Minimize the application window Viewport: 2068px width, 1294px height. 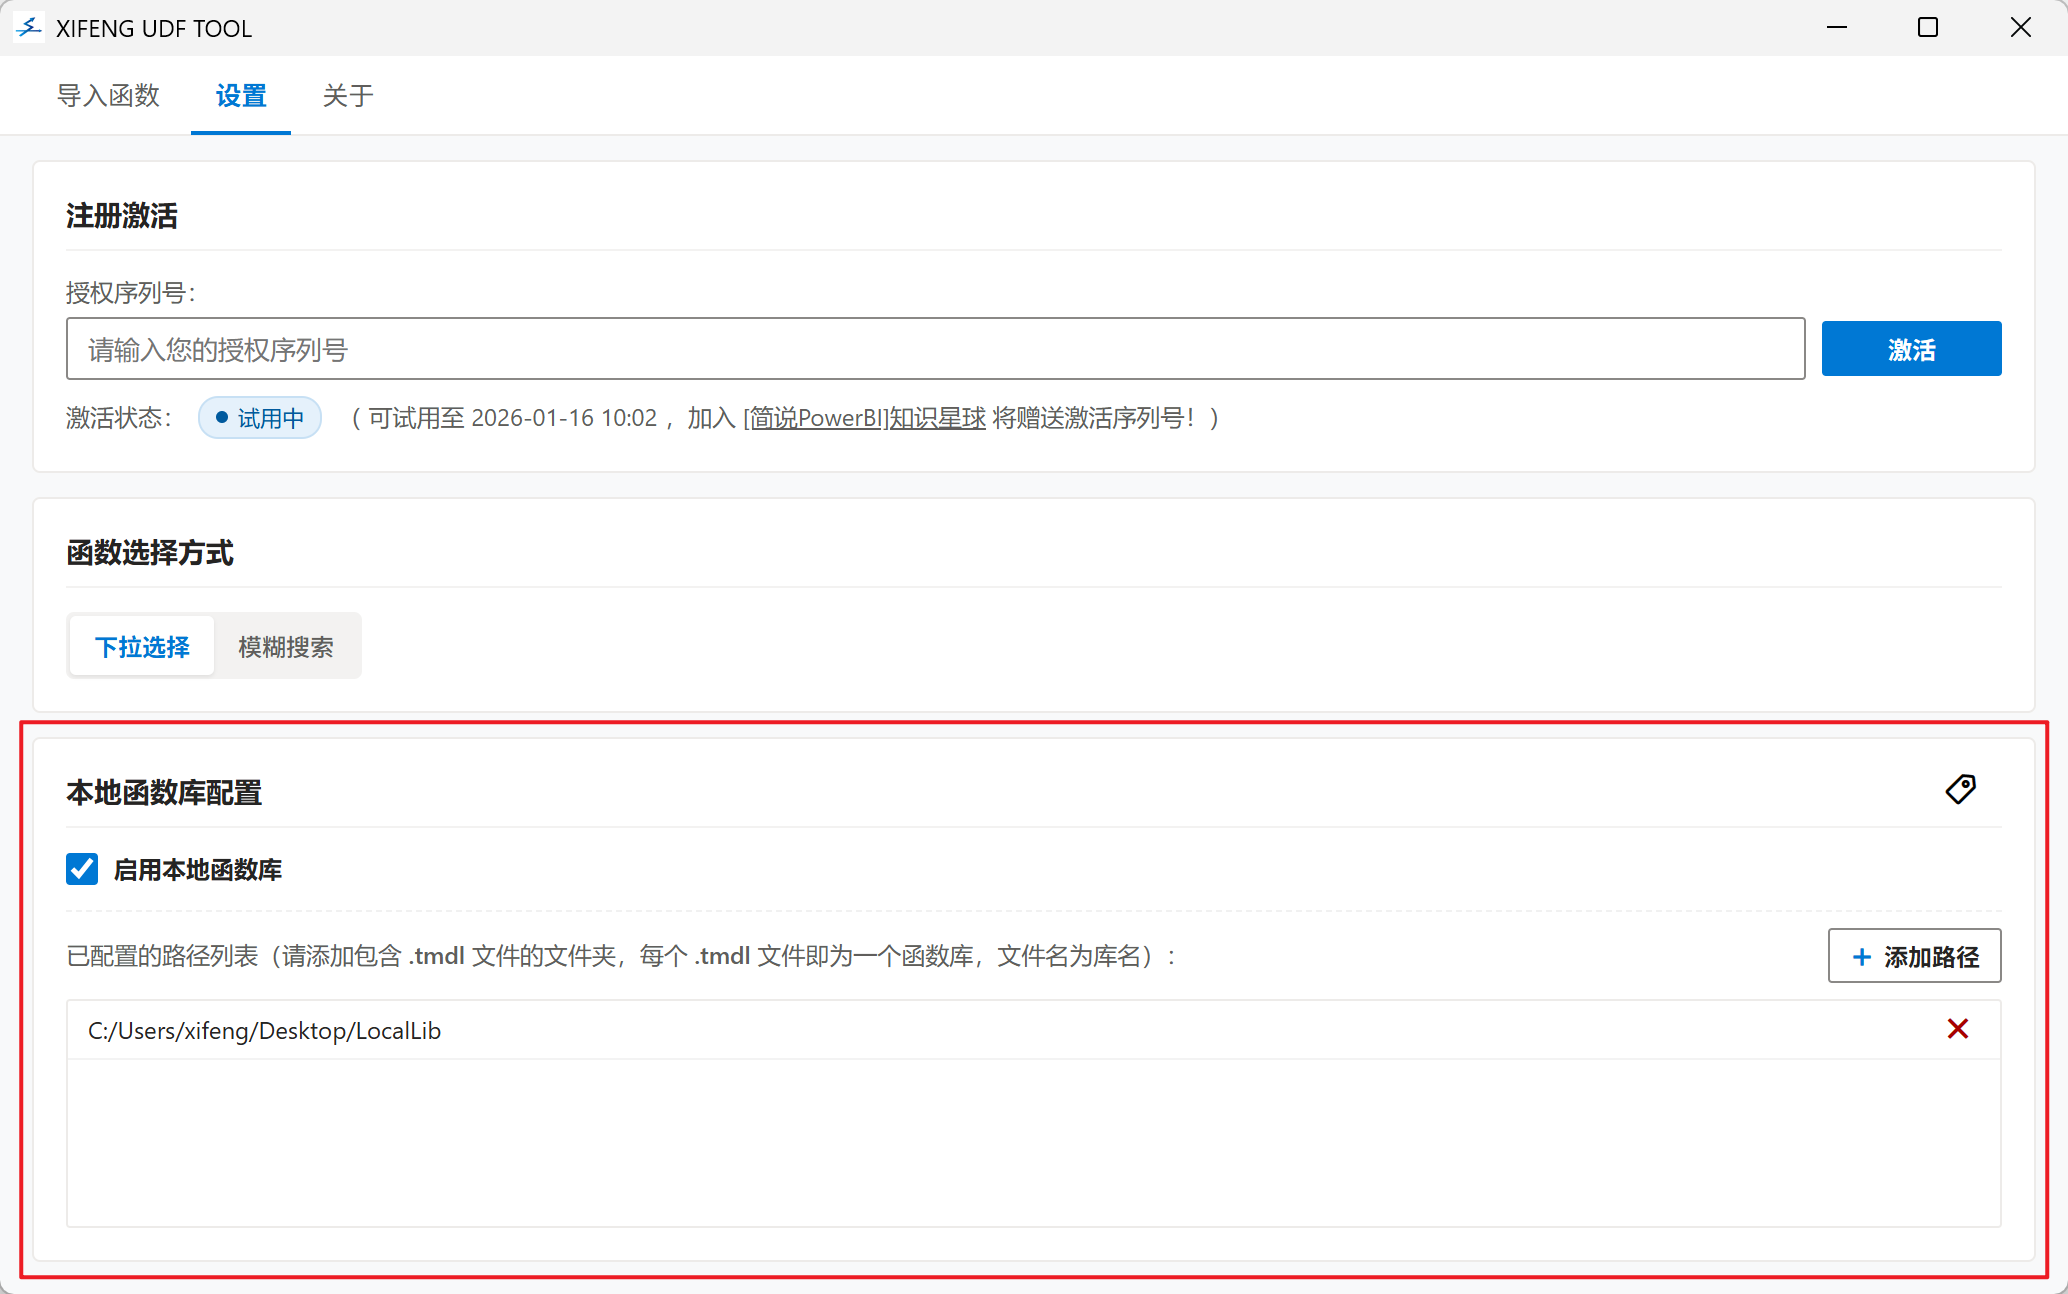(x=1836, y=28)
